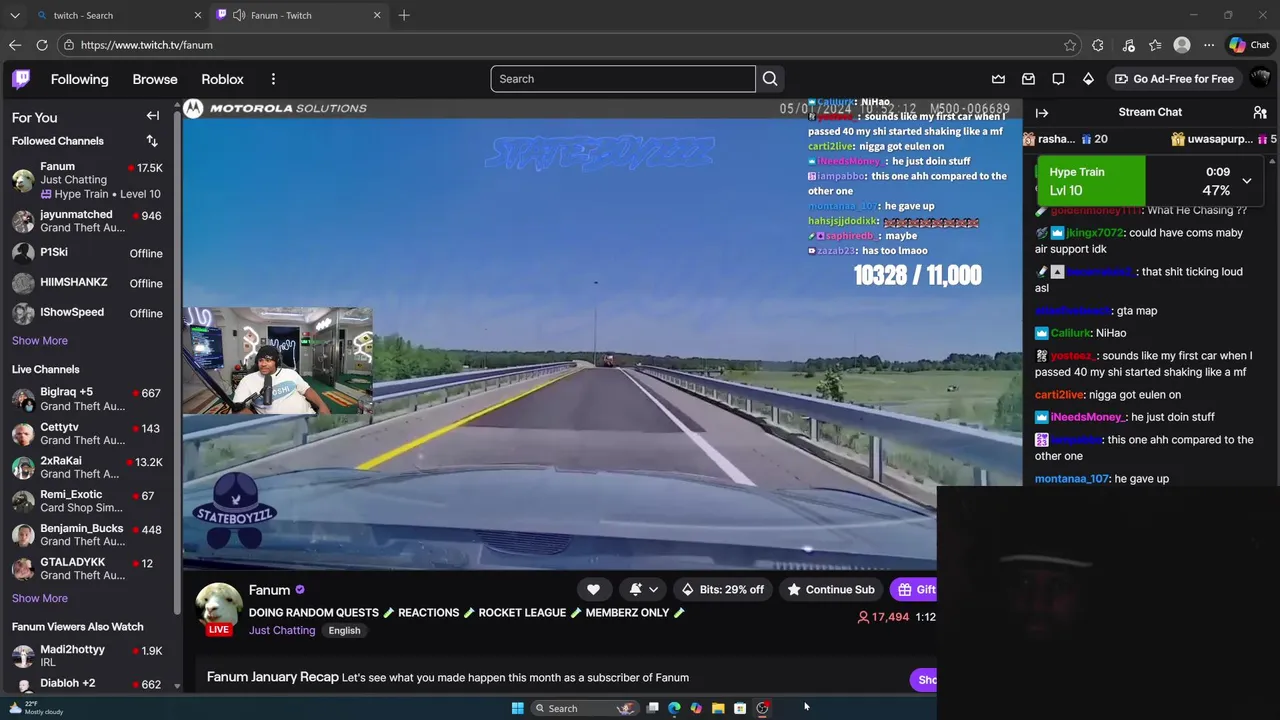
Task: Open Copilot from the taskbar
Action: point(696,708)
